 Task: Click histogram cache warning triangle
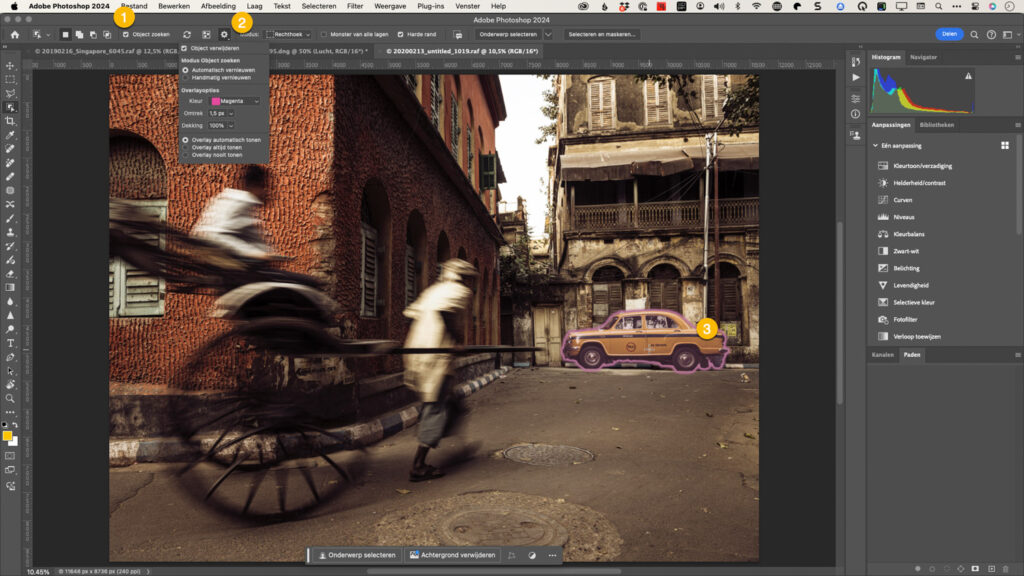click(968, 76)
